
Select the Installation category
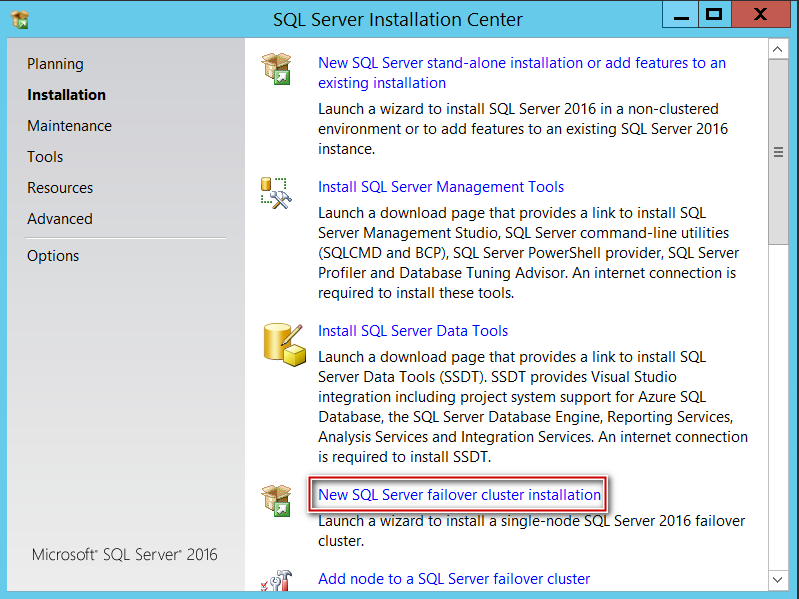coord(66,95)
